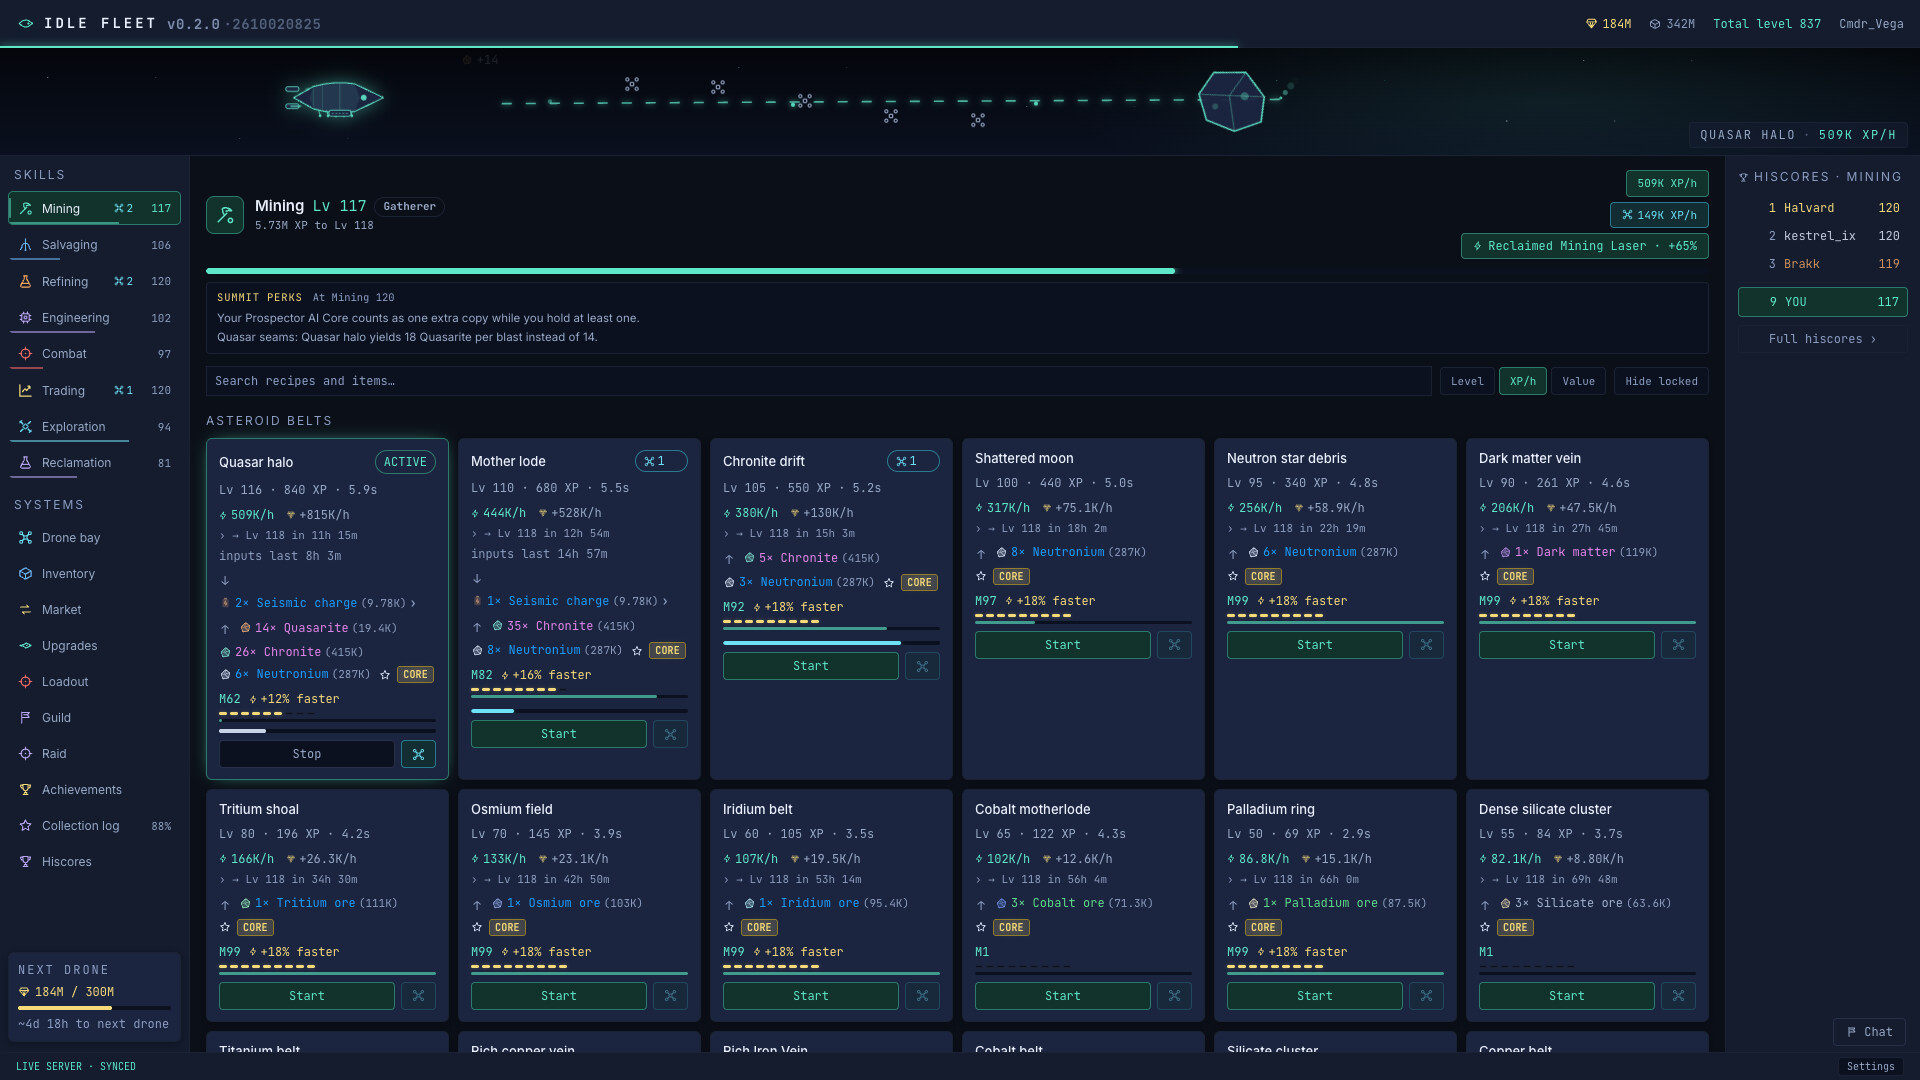Click the drone icon on Neutron star debris card
Screen dimensions: 1920x1080
tap(1426, 645)
